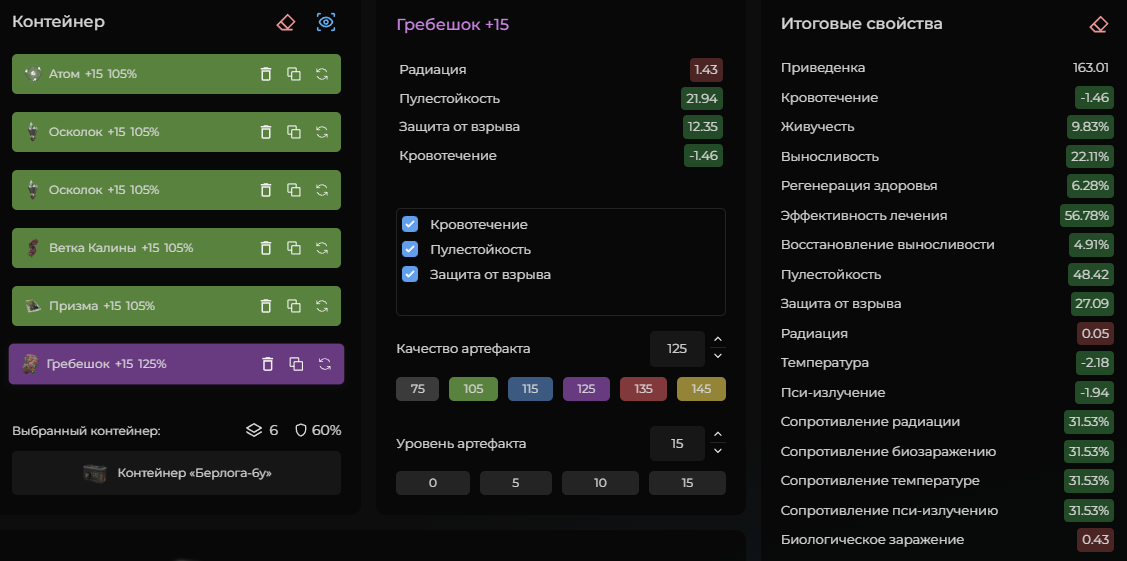Delete the Атом artifact with trash icon
This screenshot has height=561, width=1127.
(266, 74)
